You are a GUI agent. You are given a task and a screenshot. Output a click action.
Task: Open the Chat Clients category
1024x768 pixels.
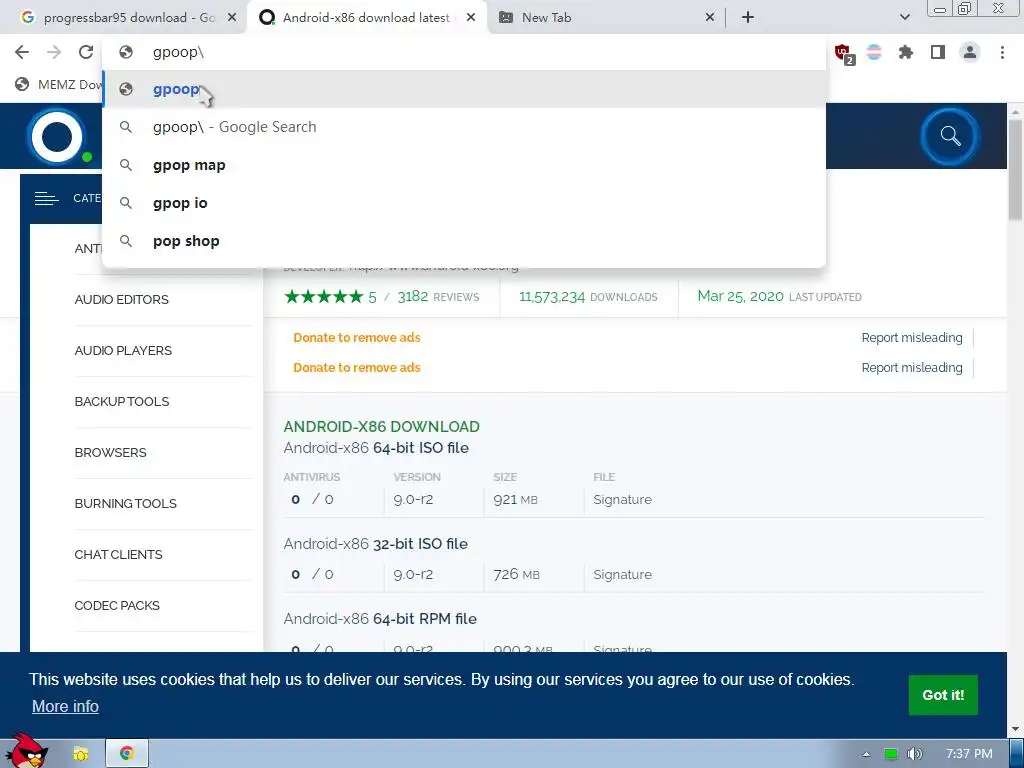click(x=118, y=554)
